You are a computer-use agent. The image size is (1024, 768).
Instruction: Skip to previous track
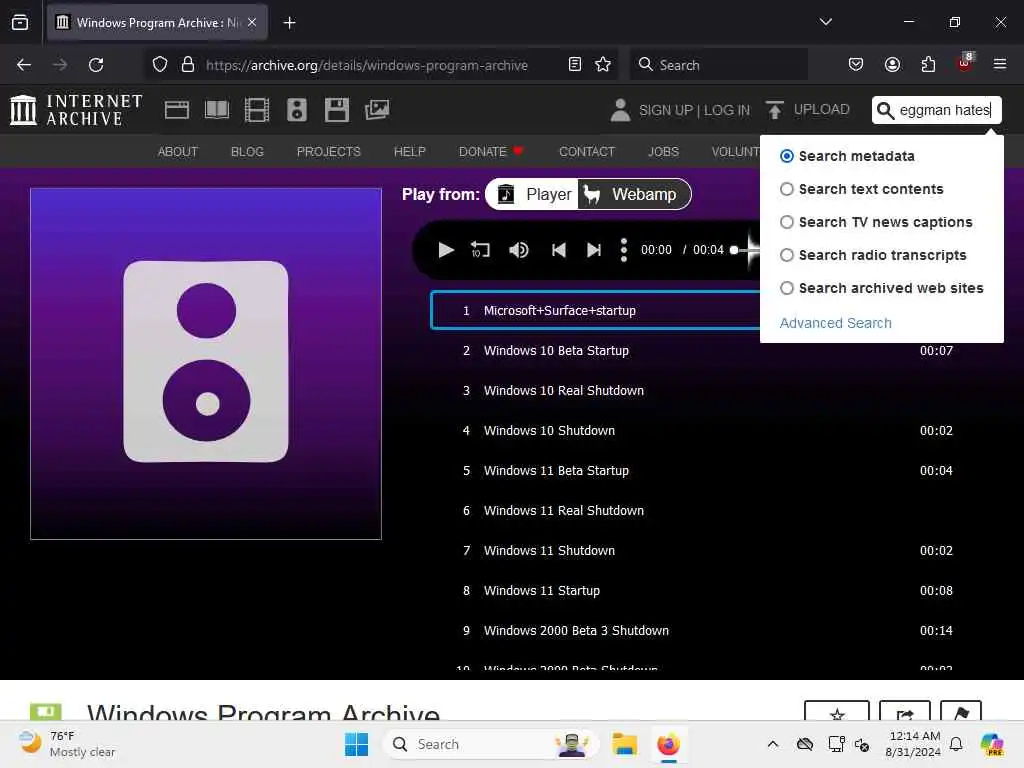point(558,250)
